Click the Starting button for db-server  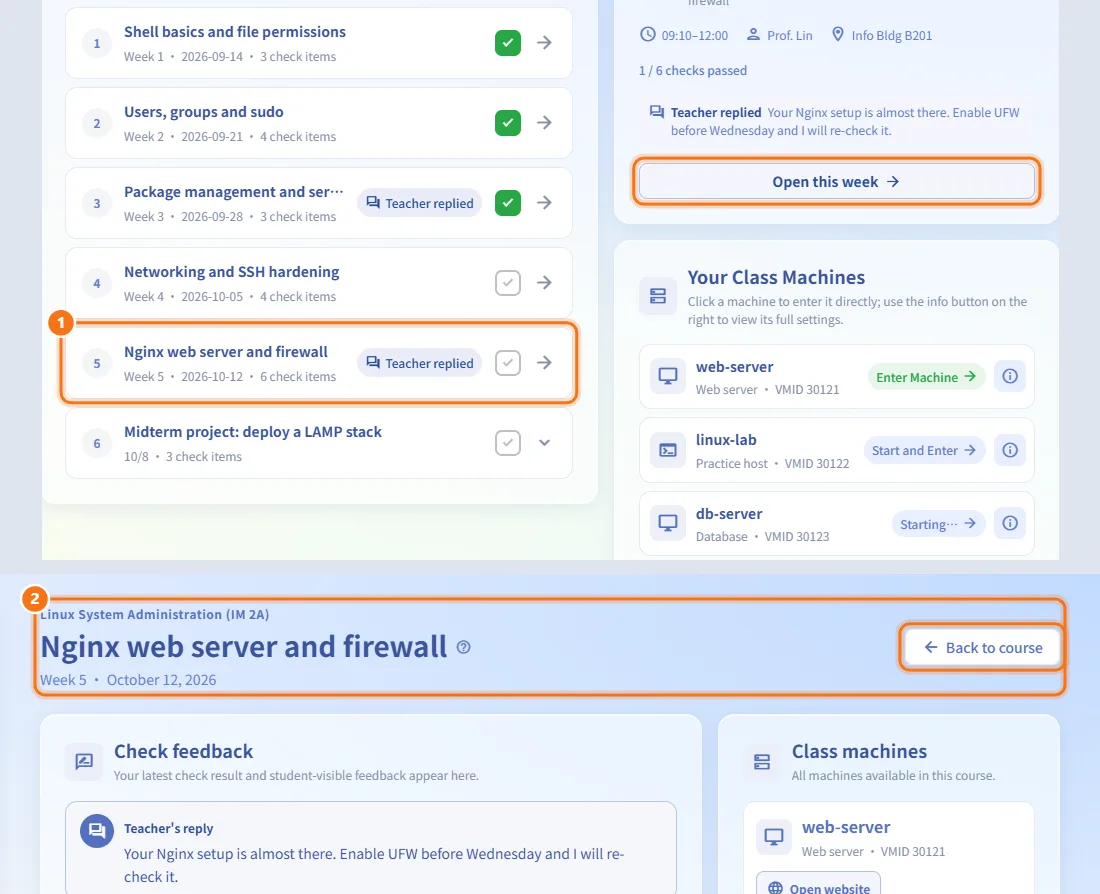[938, 523]
